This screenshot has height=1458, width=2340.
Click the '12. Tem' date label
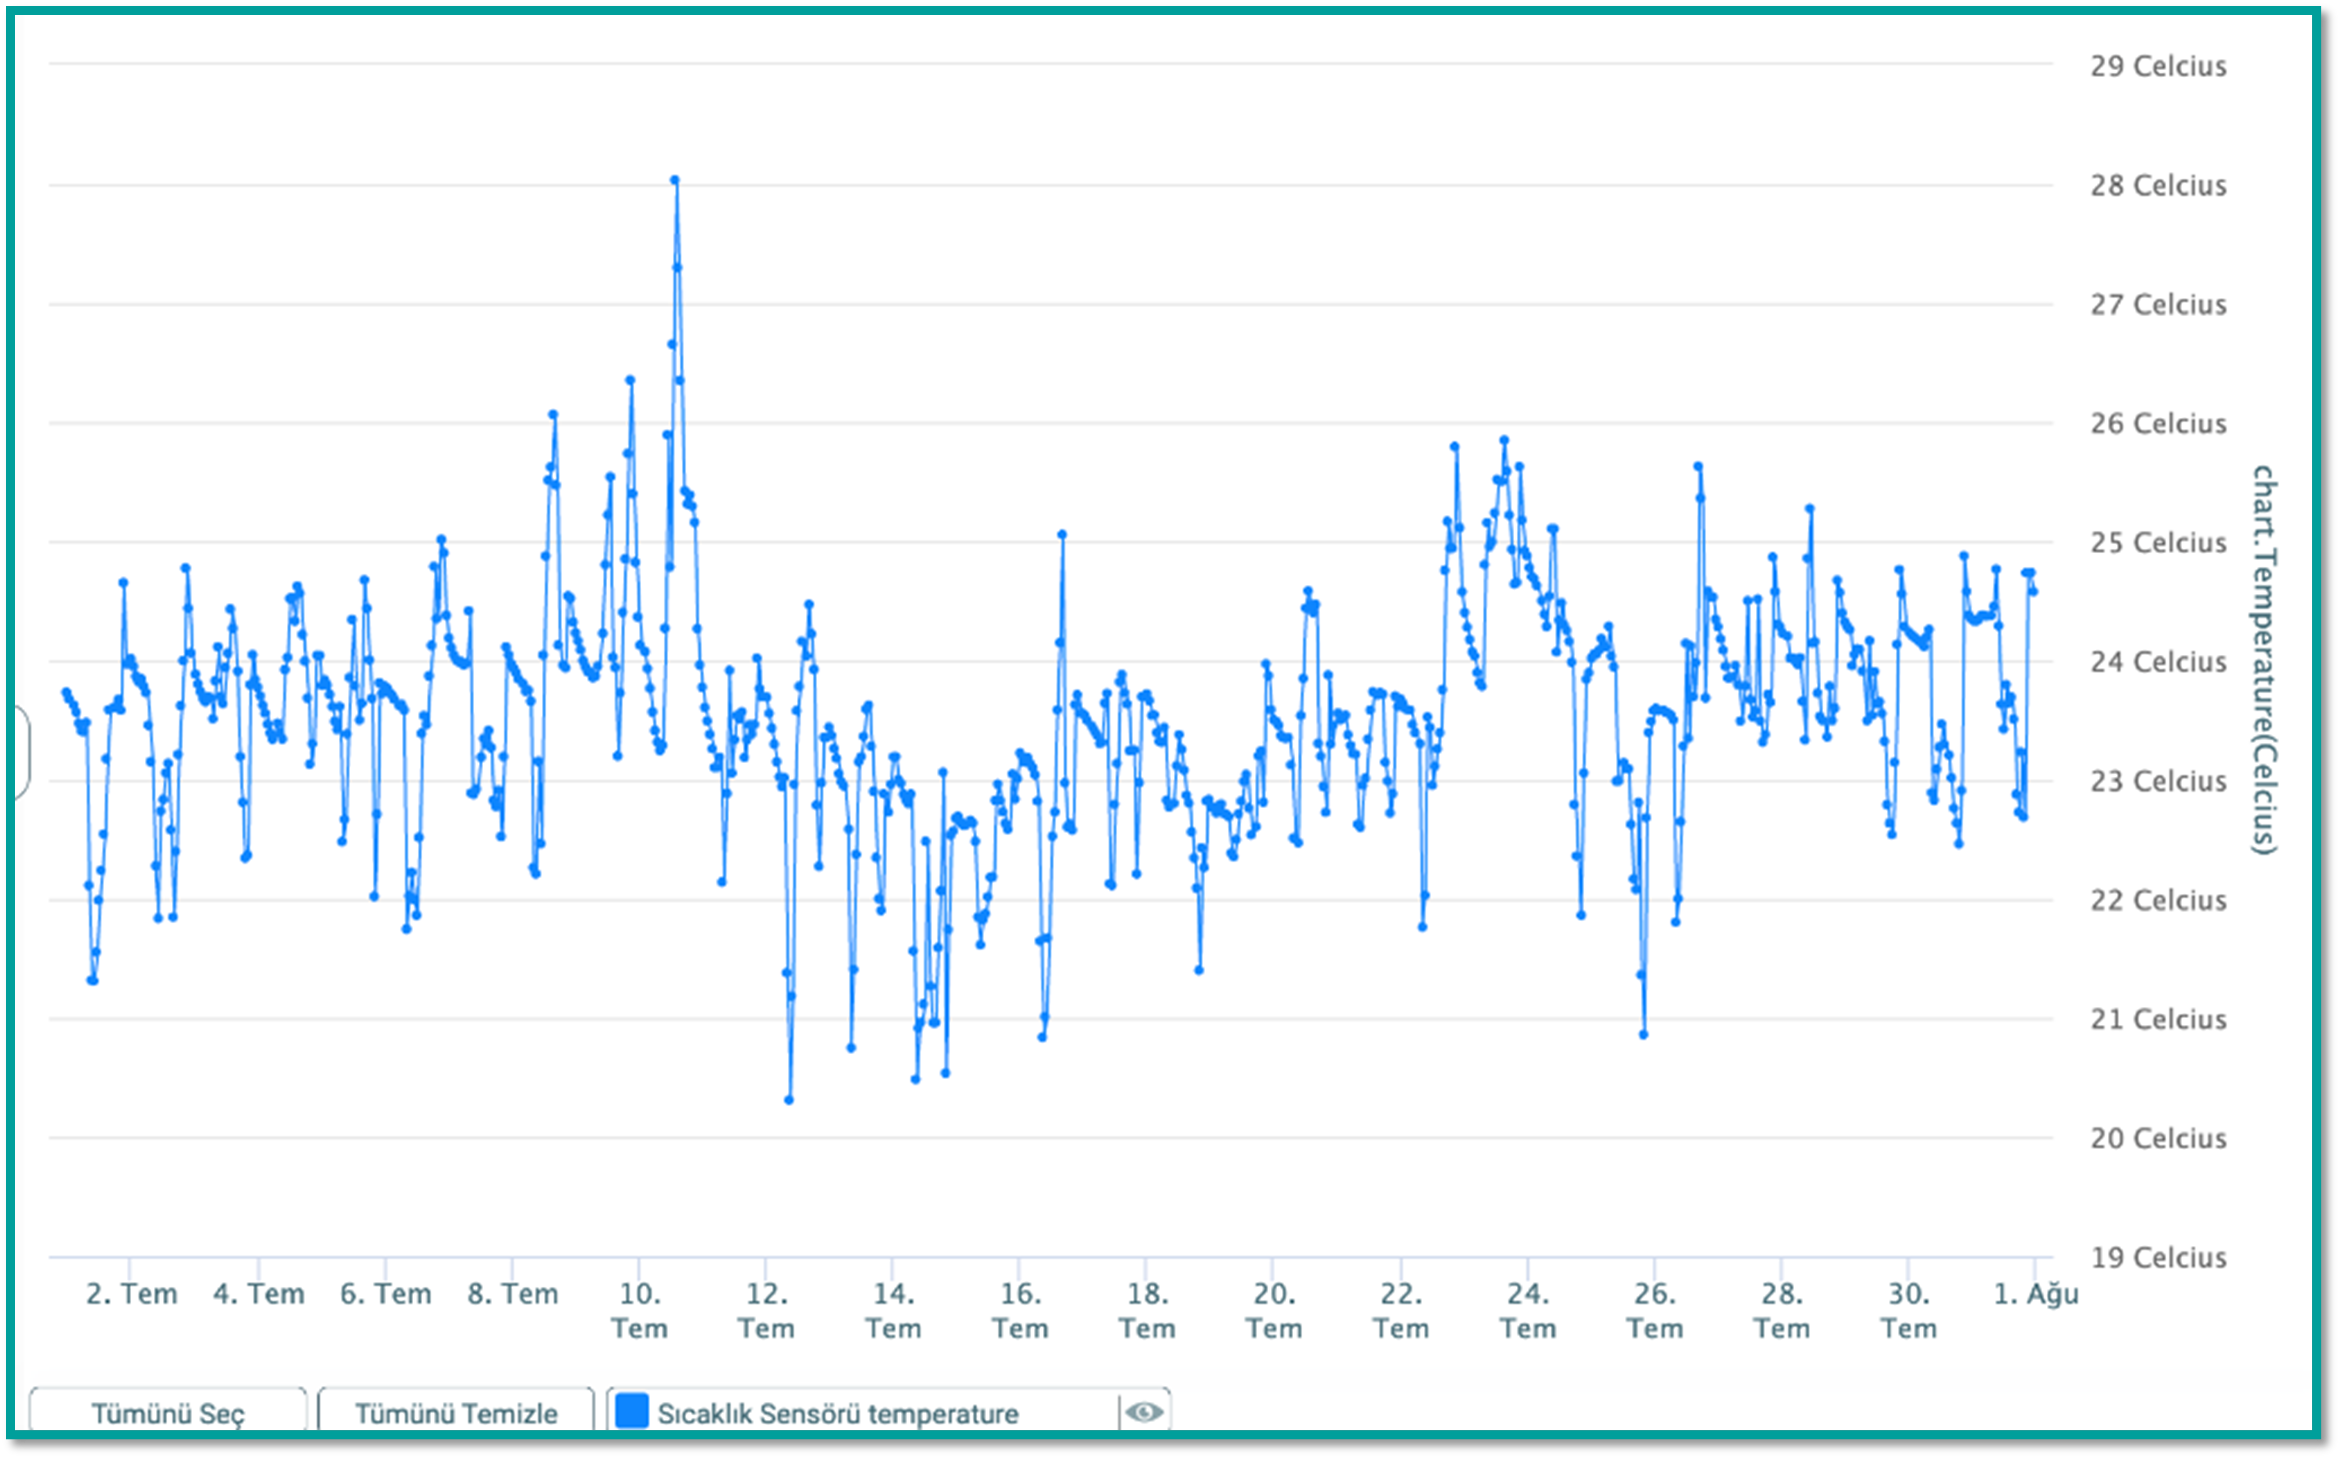click(x=766, y=1310)
